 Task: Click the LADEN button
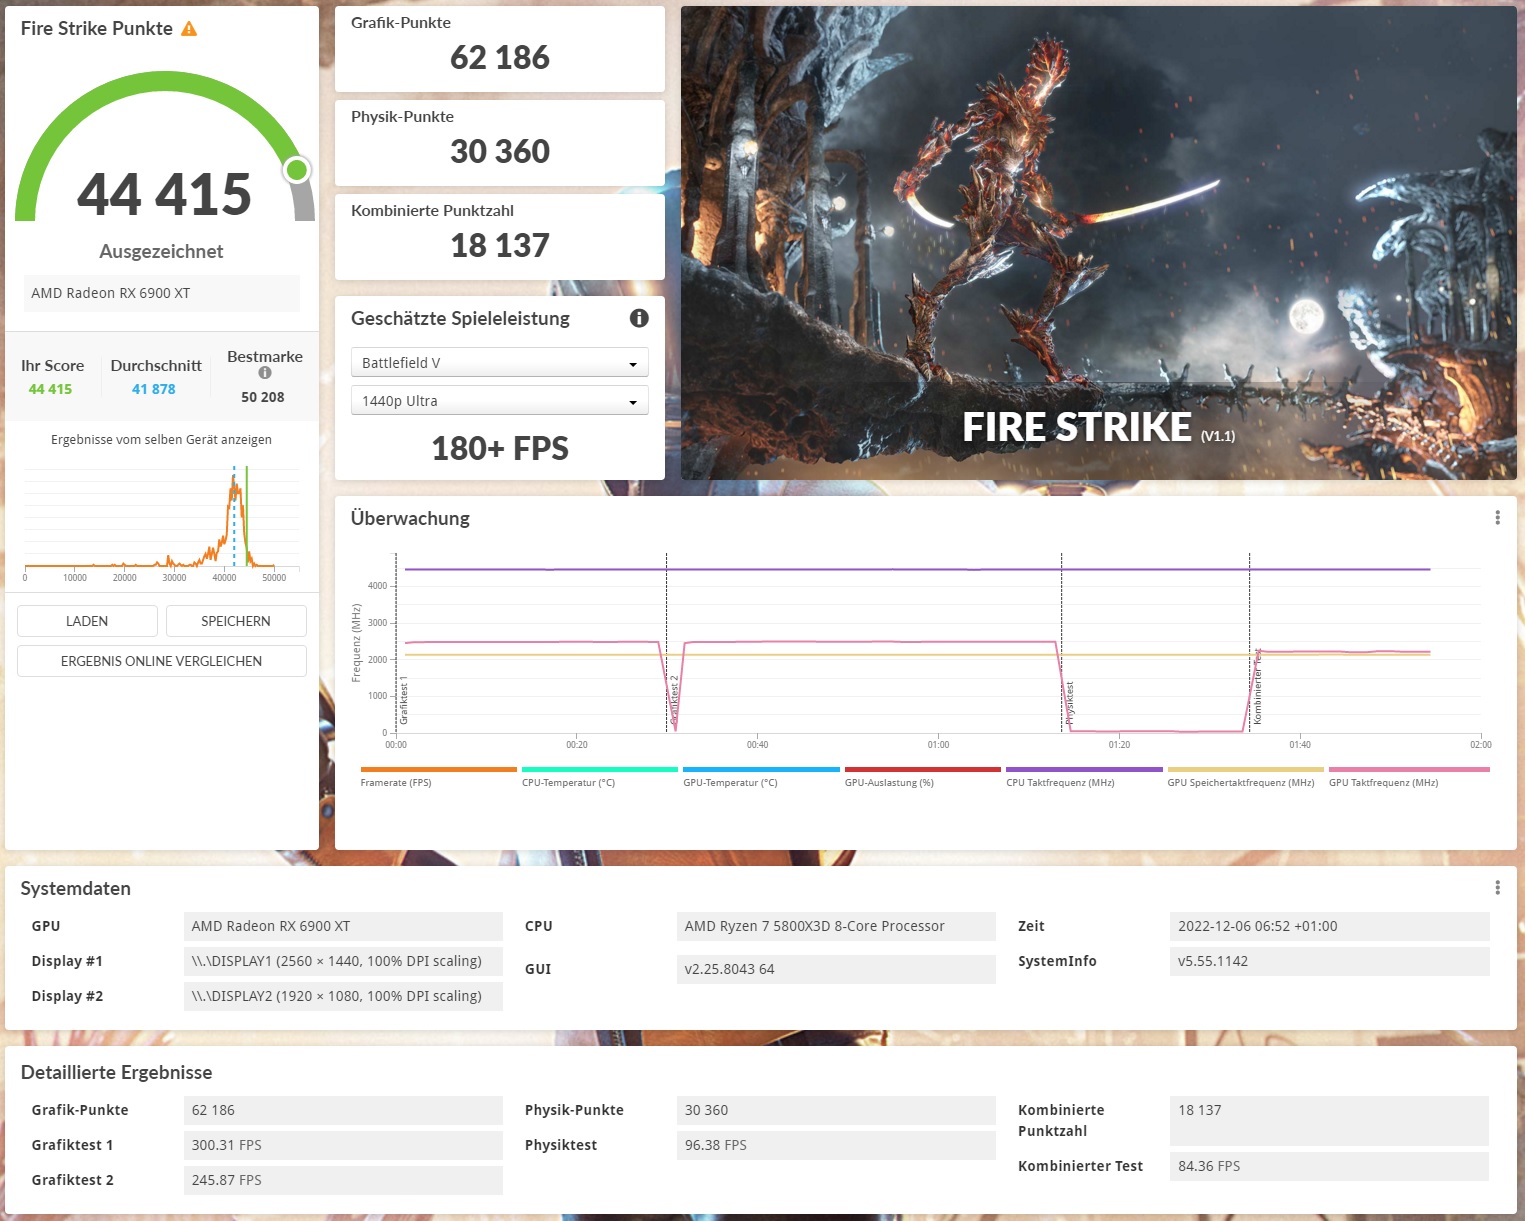point(87,621)
